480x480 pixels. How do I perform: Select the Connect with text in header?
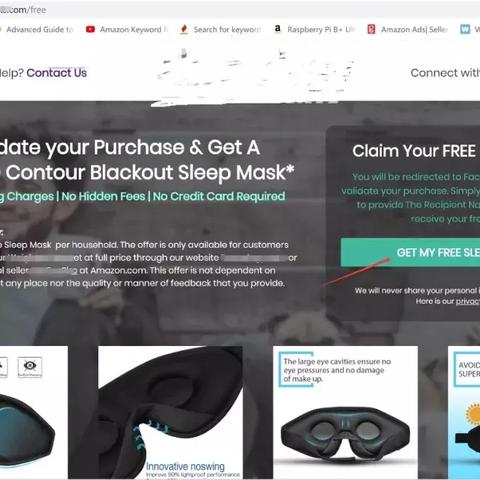pyautogui.click(x=445, y=73)
